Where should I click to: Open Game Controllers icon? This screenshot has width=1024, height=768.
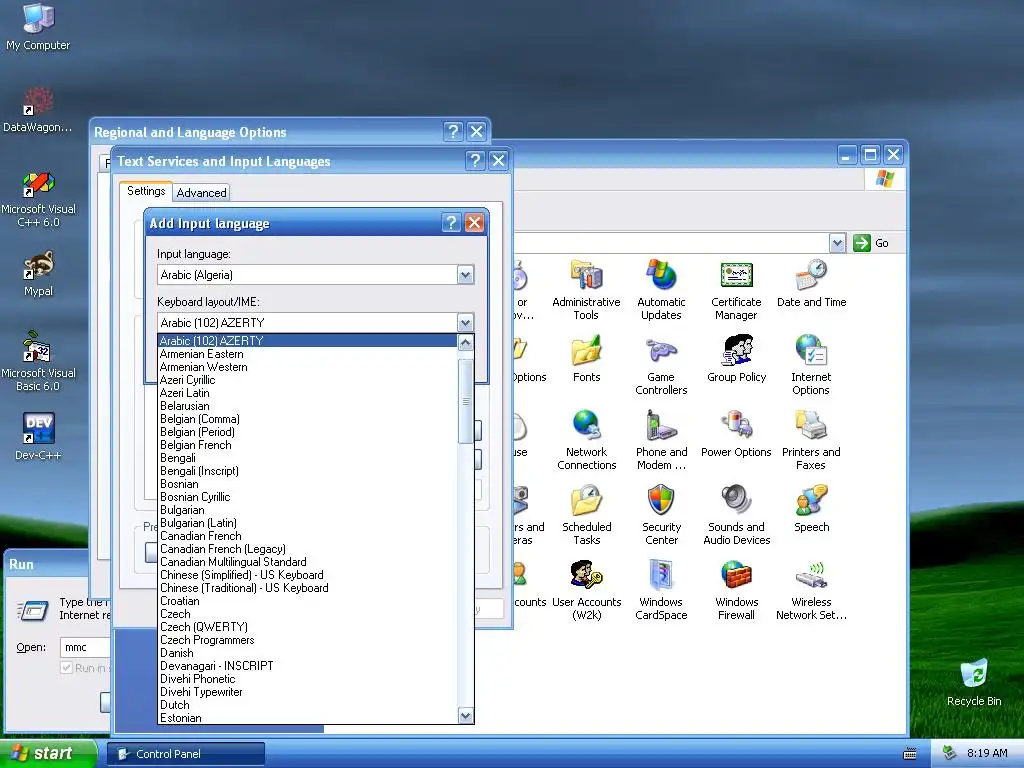tap(661, 364)
